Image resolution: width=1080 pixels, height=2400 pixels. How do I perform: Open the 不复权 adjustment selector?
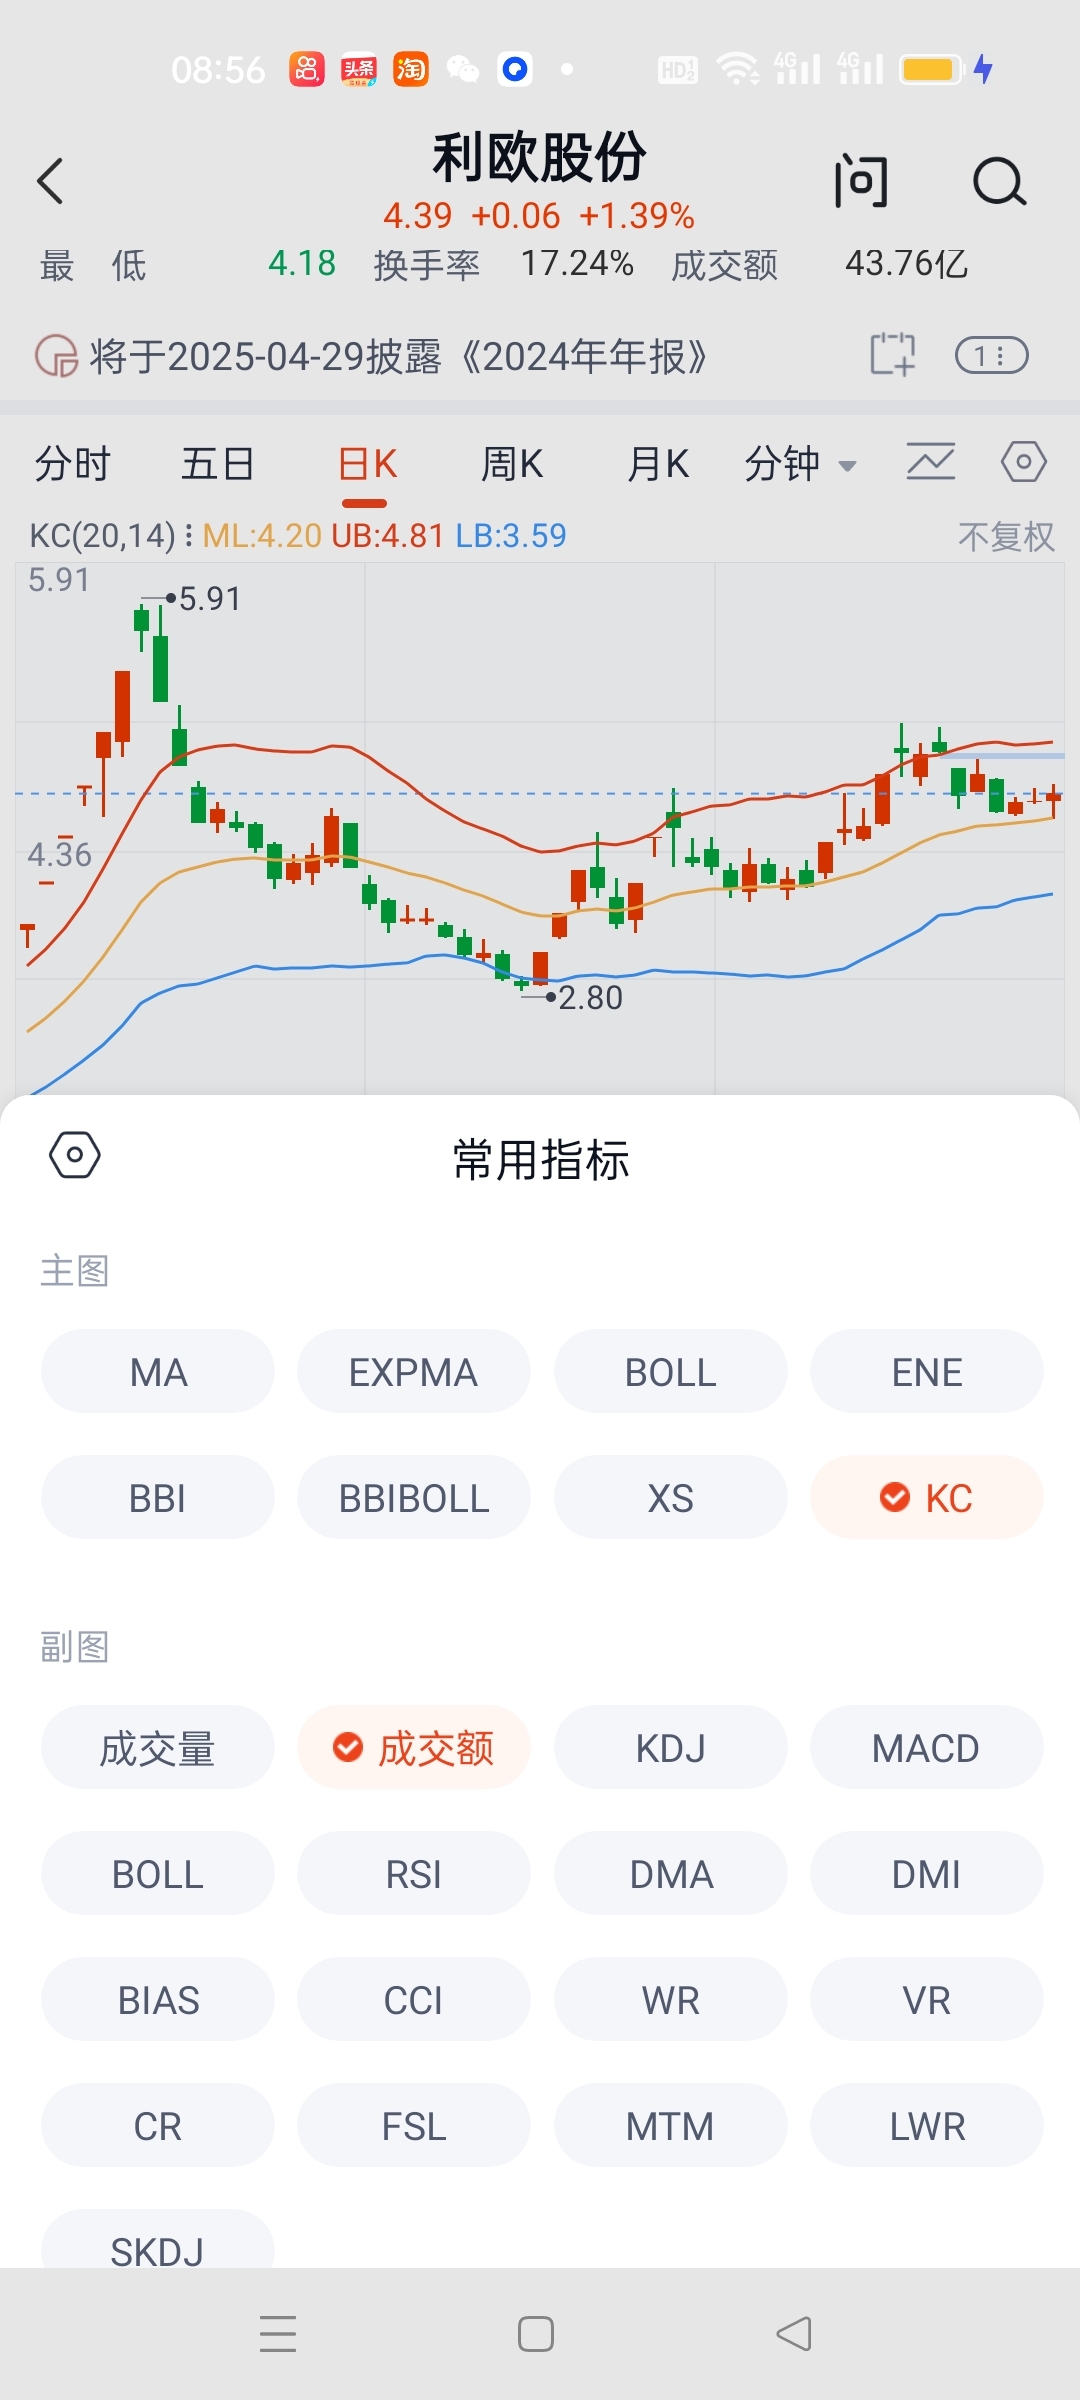coord(1006,537)
